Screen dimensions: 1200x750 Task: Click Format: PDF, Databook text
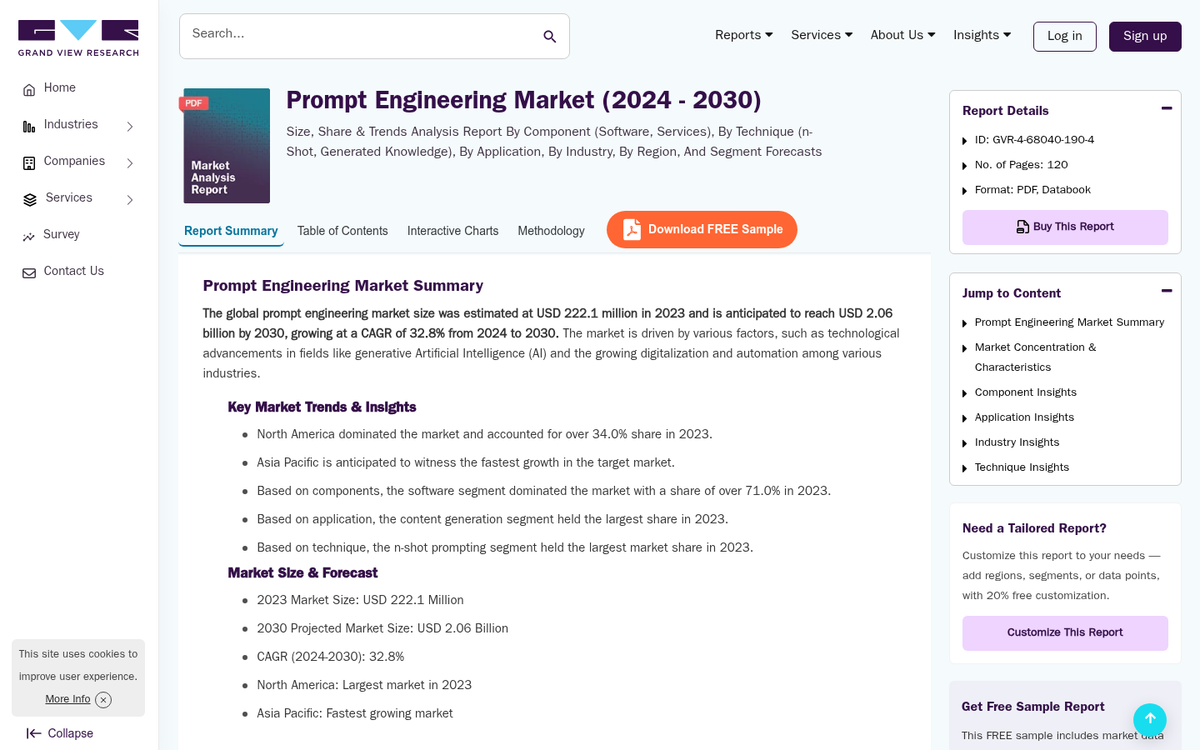pyautogui.click(x=1033, y=190)
